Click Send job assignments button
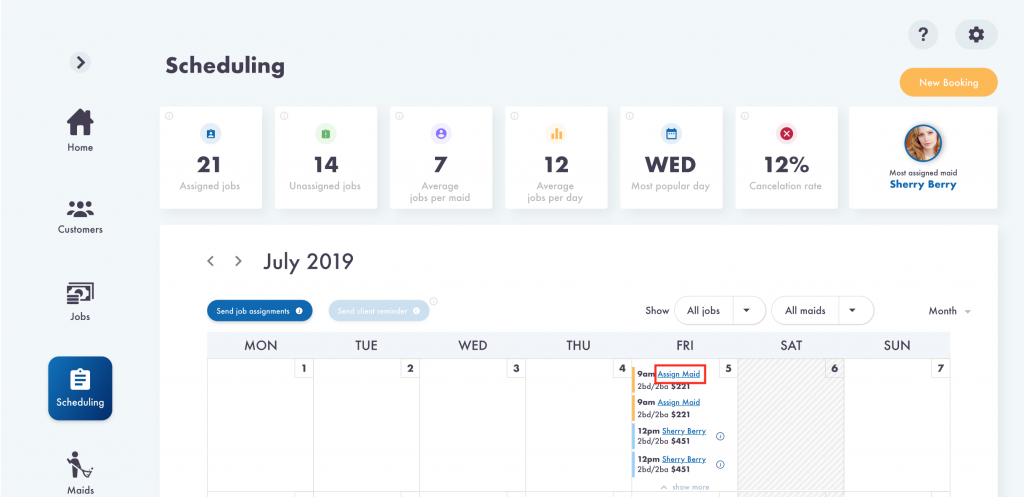1024x497 pixels. click(x=260, y=311)
